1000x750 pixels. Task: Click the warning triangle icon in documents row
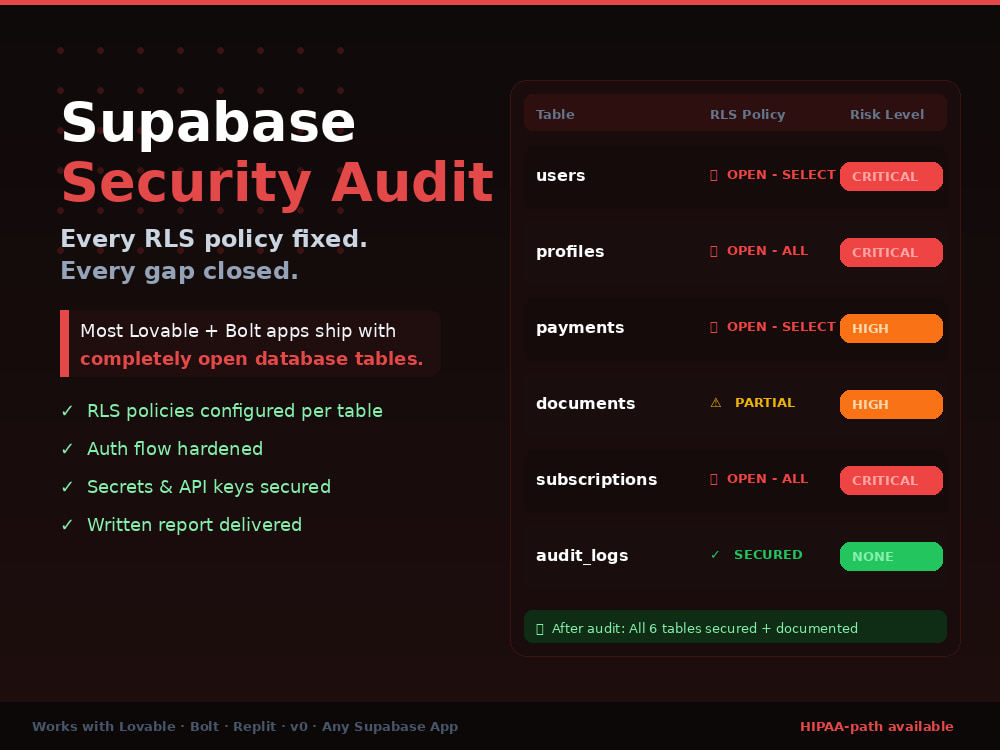[x=716, y=402]
